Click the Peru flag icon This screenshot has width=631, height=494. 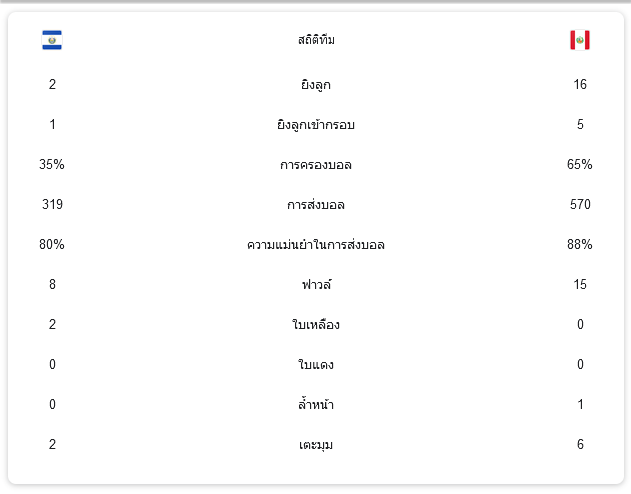(580, 40)
